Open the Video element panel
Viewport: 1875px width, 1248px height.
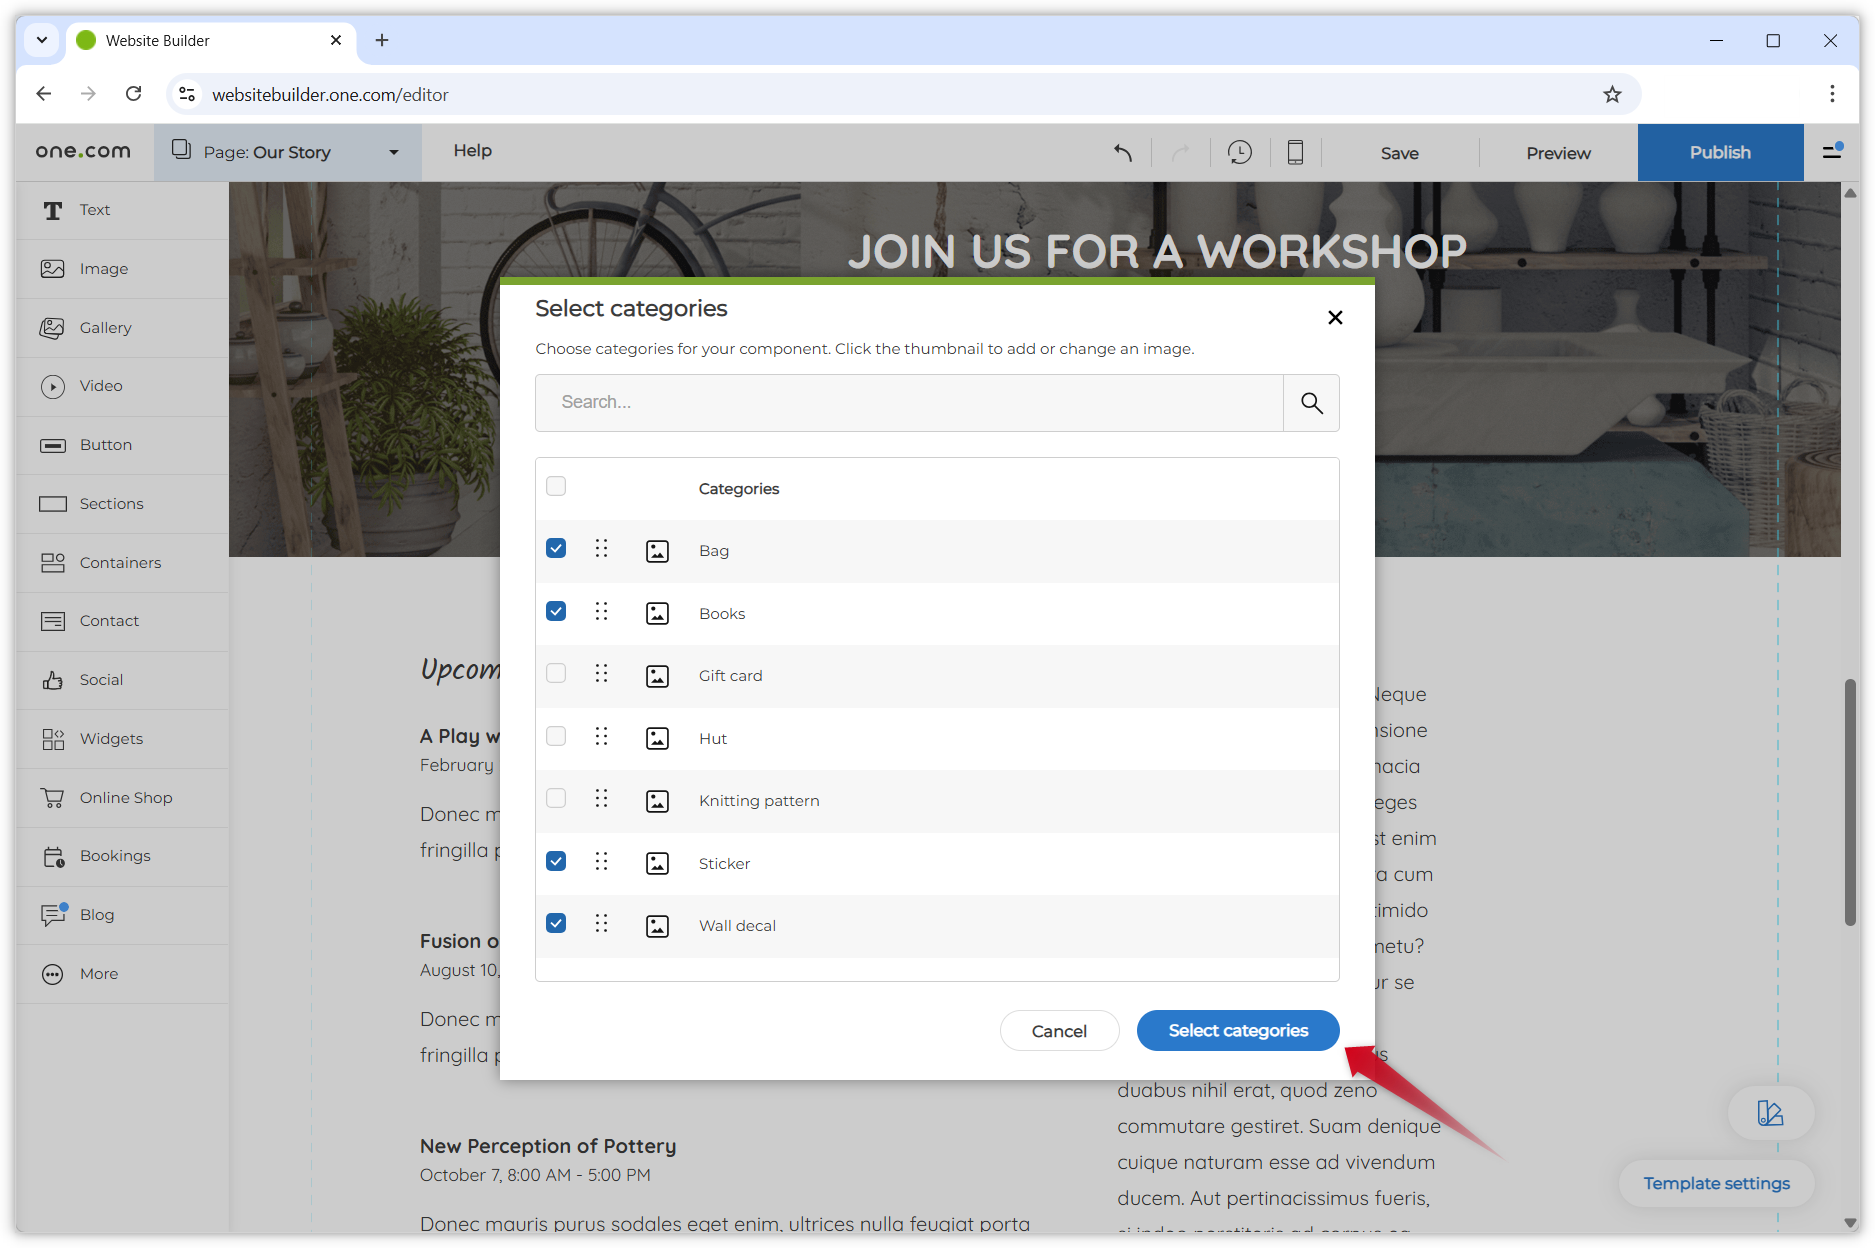coord(100,386)
